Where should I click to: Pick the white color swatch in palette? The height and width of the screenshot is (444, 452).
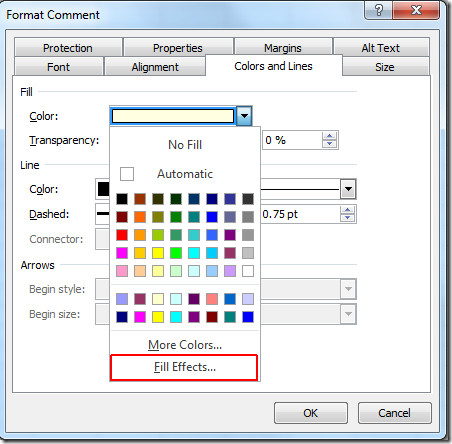tap(248, 271)
